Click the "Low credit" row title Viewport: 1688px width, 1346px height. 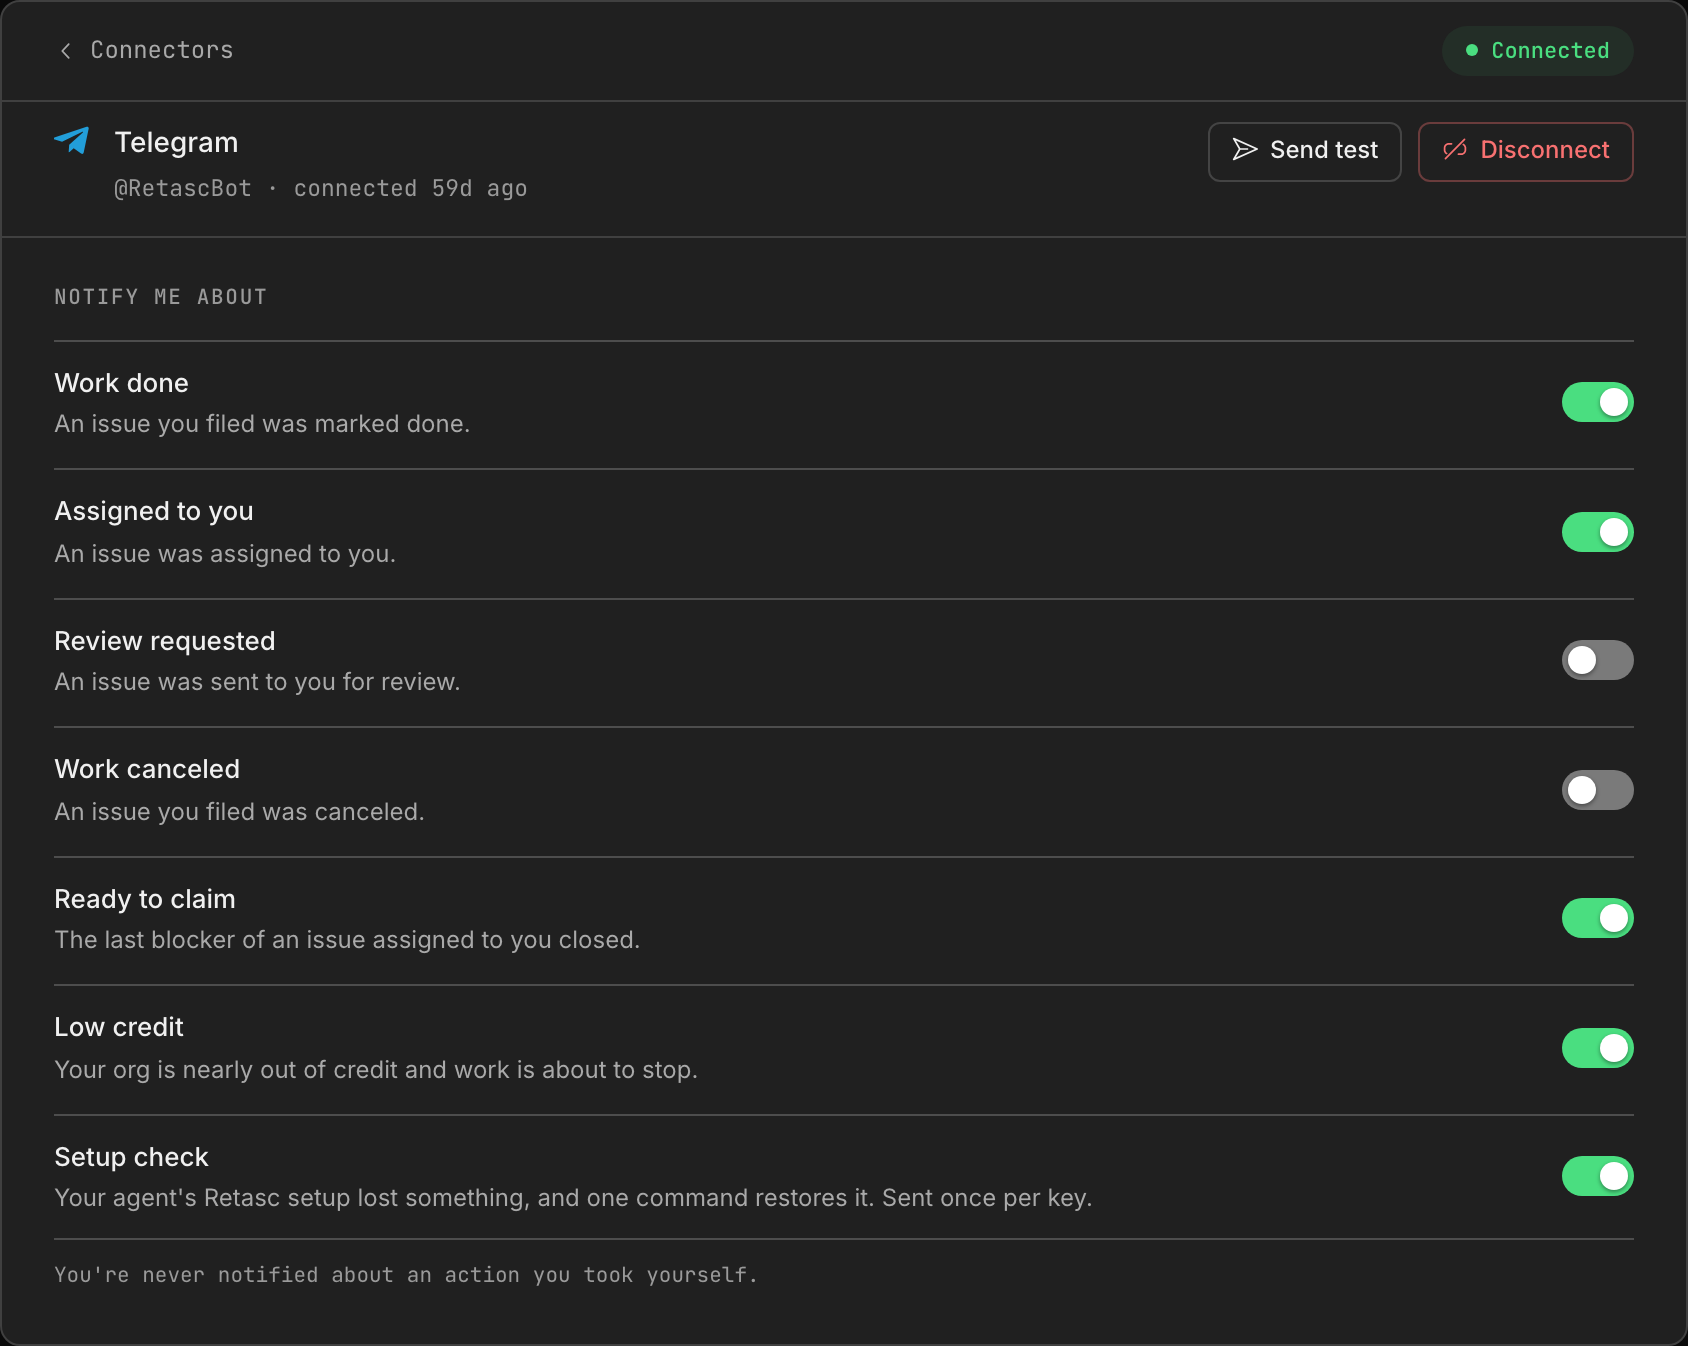119,1027
